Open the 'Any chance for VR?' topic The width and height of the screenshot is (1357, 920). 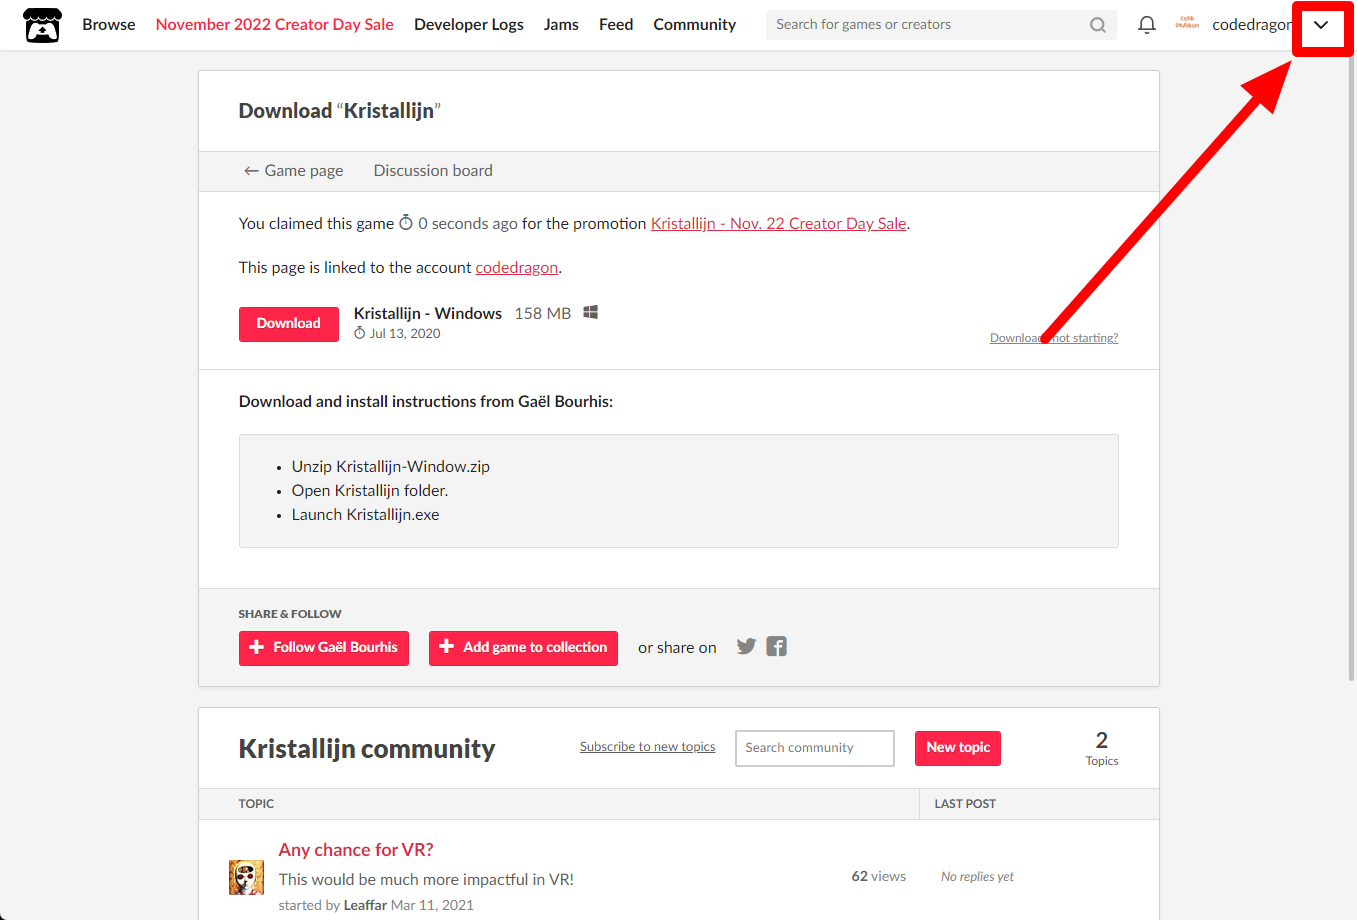(356, 850)
